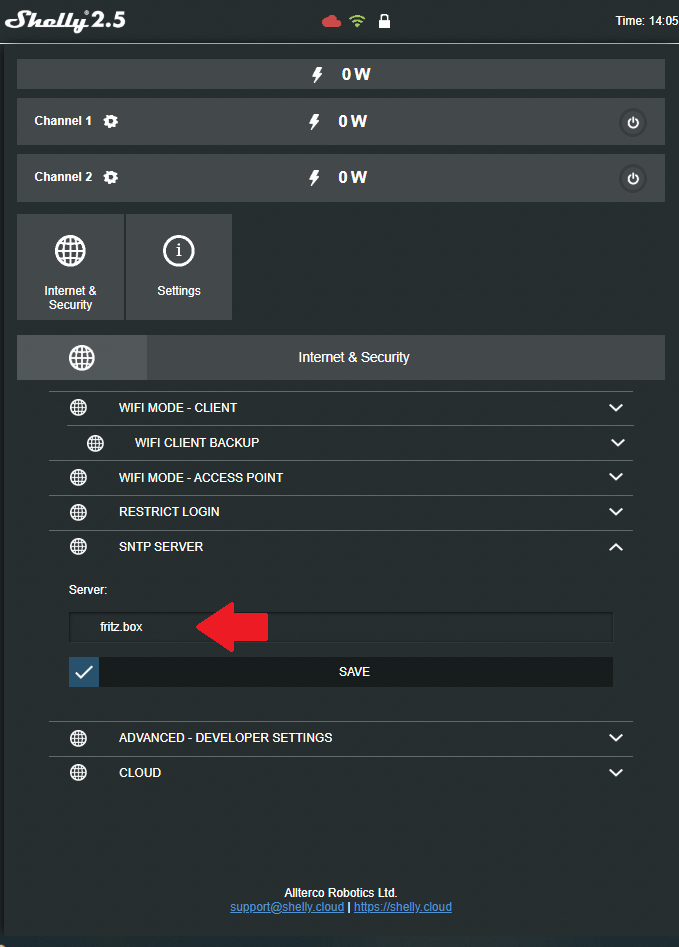The height and width of the screenshot is (947, 679).
Task: Expand RESTRICT LOGIN chevron
Action: 616,512
